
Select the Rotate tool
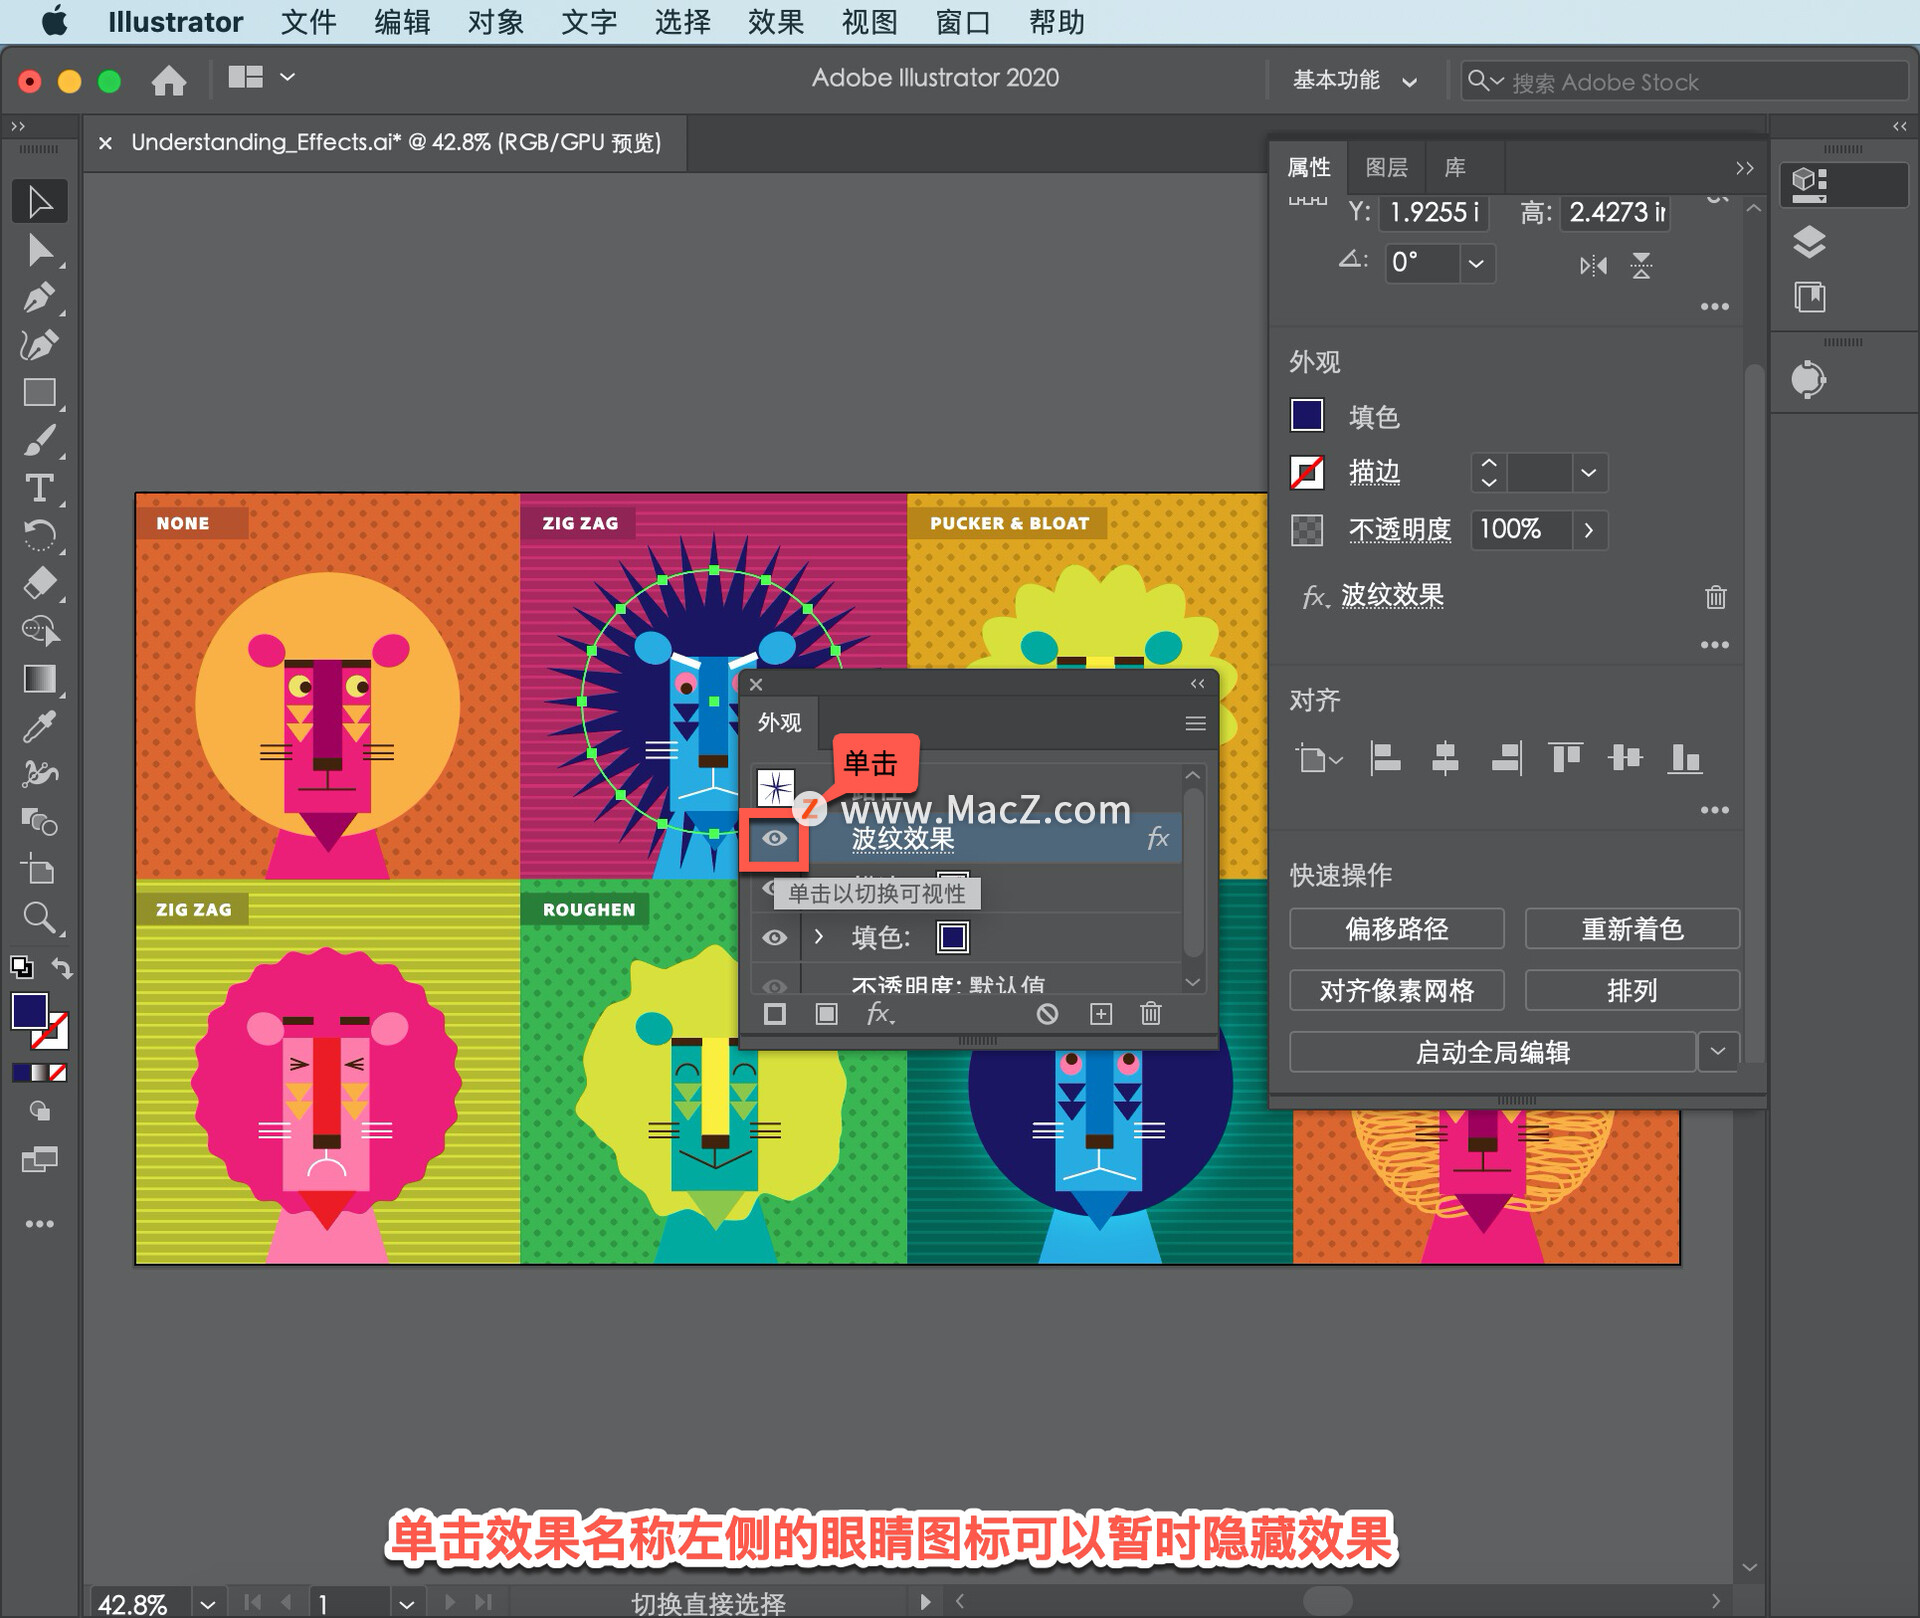(40, 536)
